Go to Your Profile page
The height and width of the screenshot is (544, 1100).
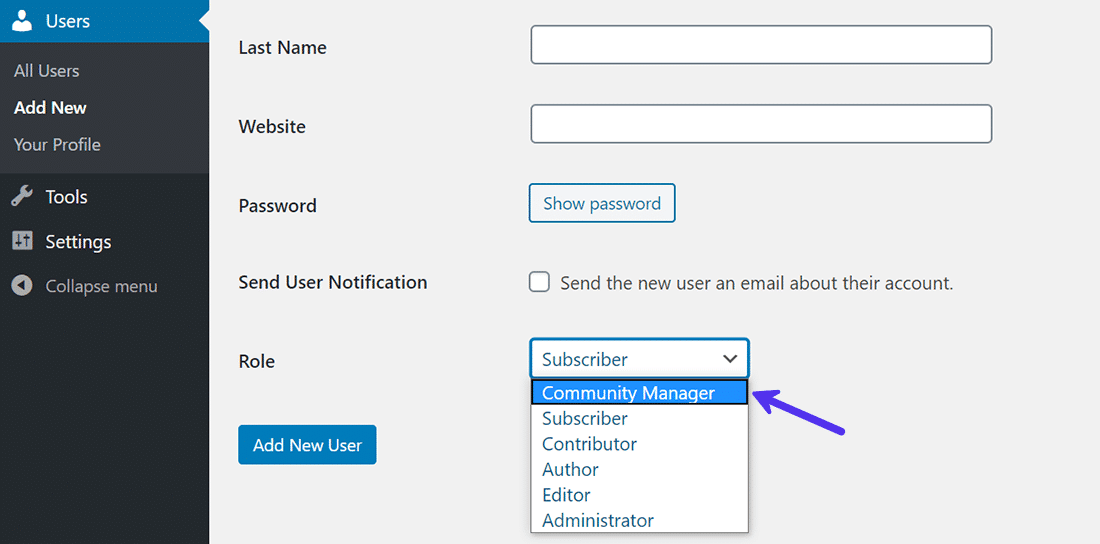57,145
